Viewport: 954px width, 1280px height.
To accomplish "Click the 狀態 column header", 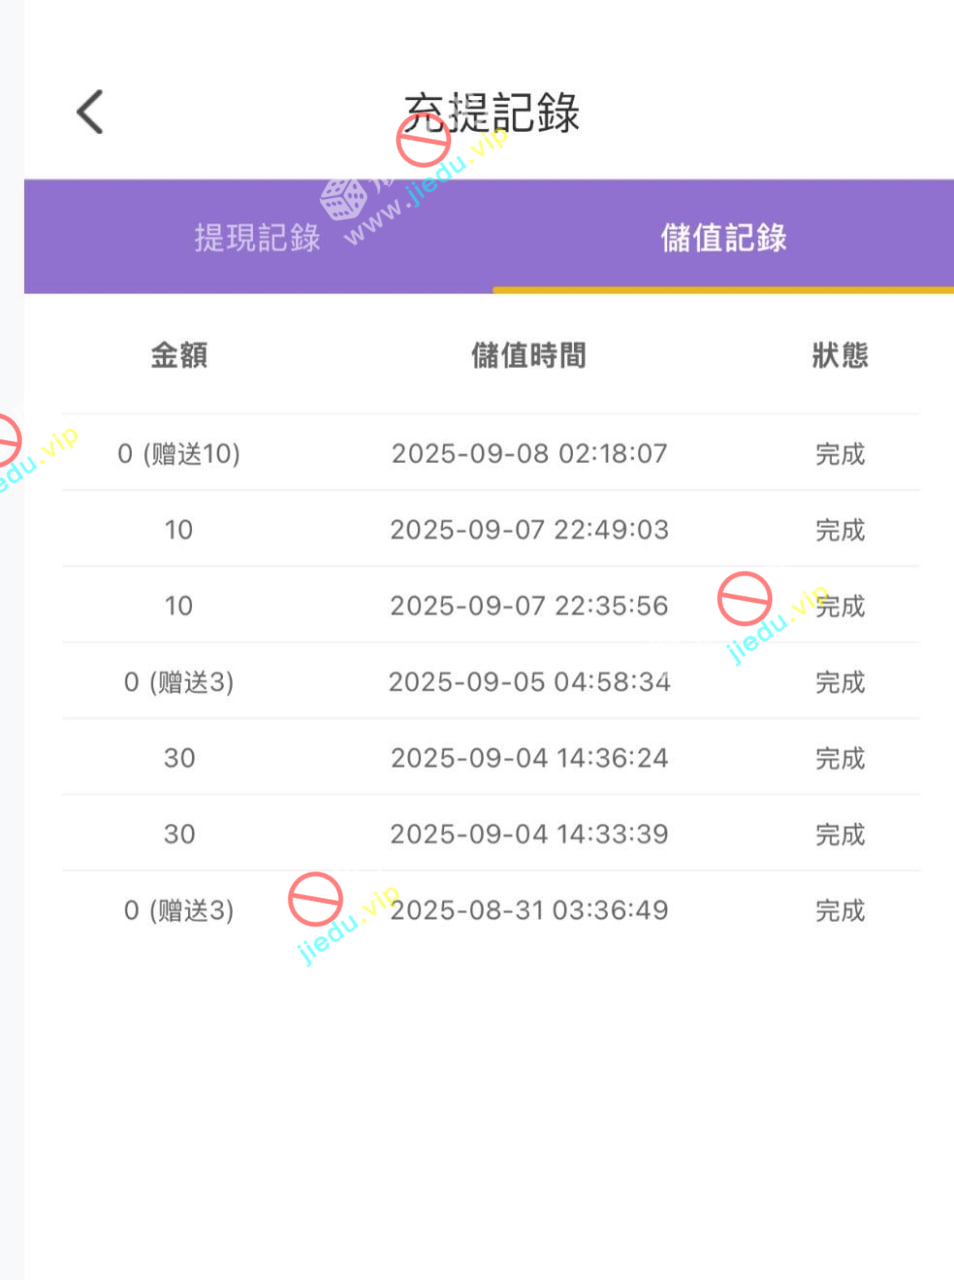I will pos(840,355).
